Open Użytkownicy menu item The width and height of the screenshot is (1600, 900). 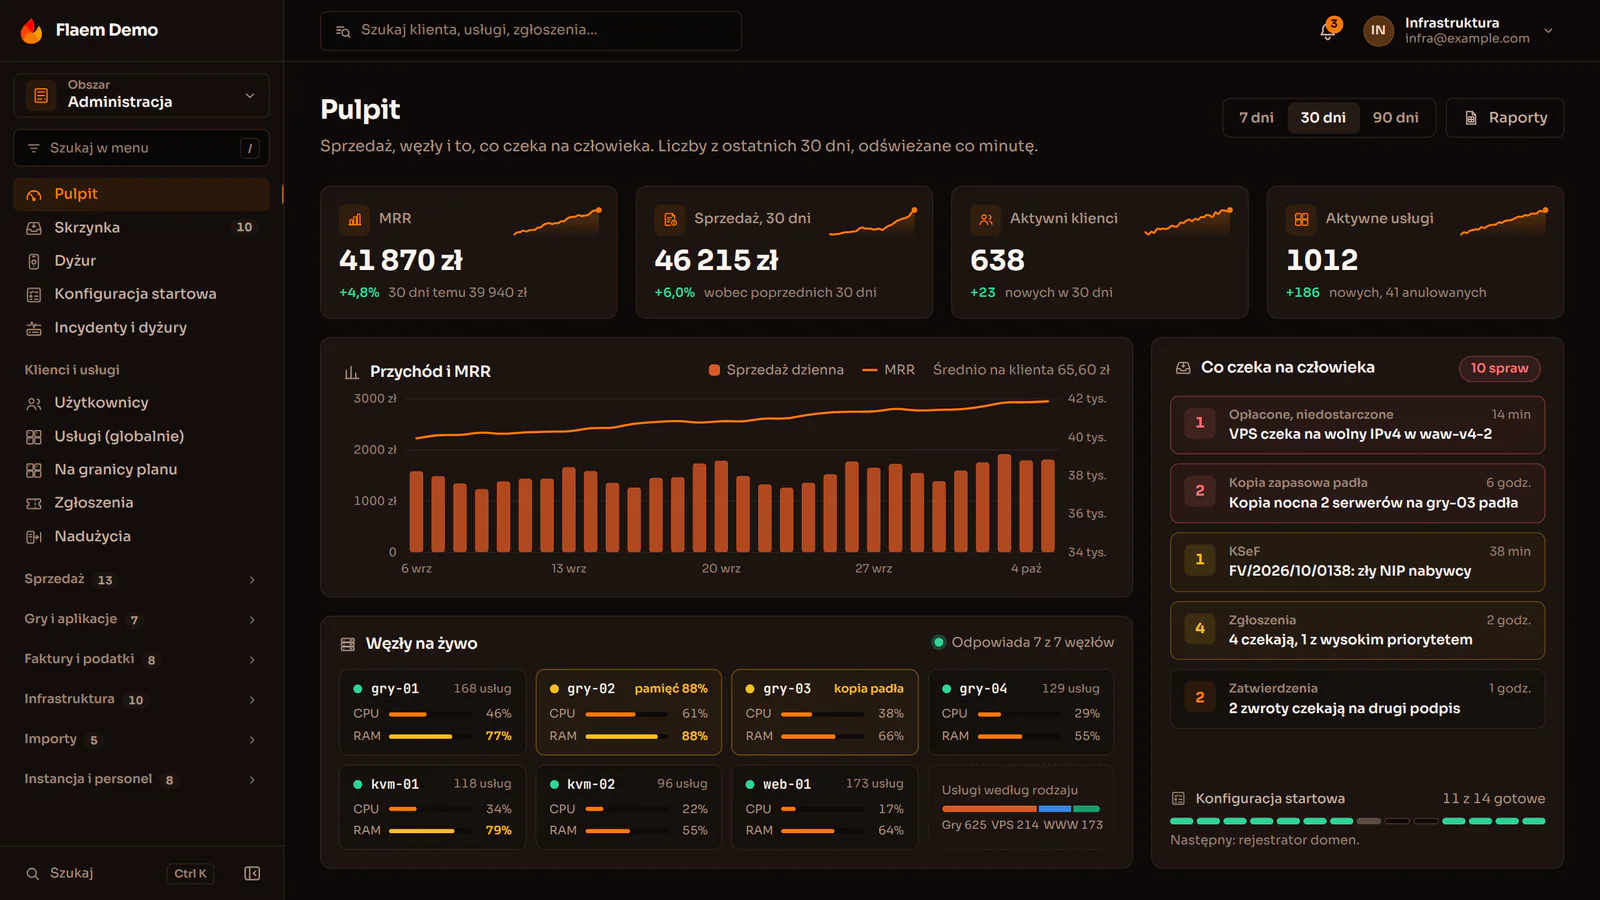(141, 403)
